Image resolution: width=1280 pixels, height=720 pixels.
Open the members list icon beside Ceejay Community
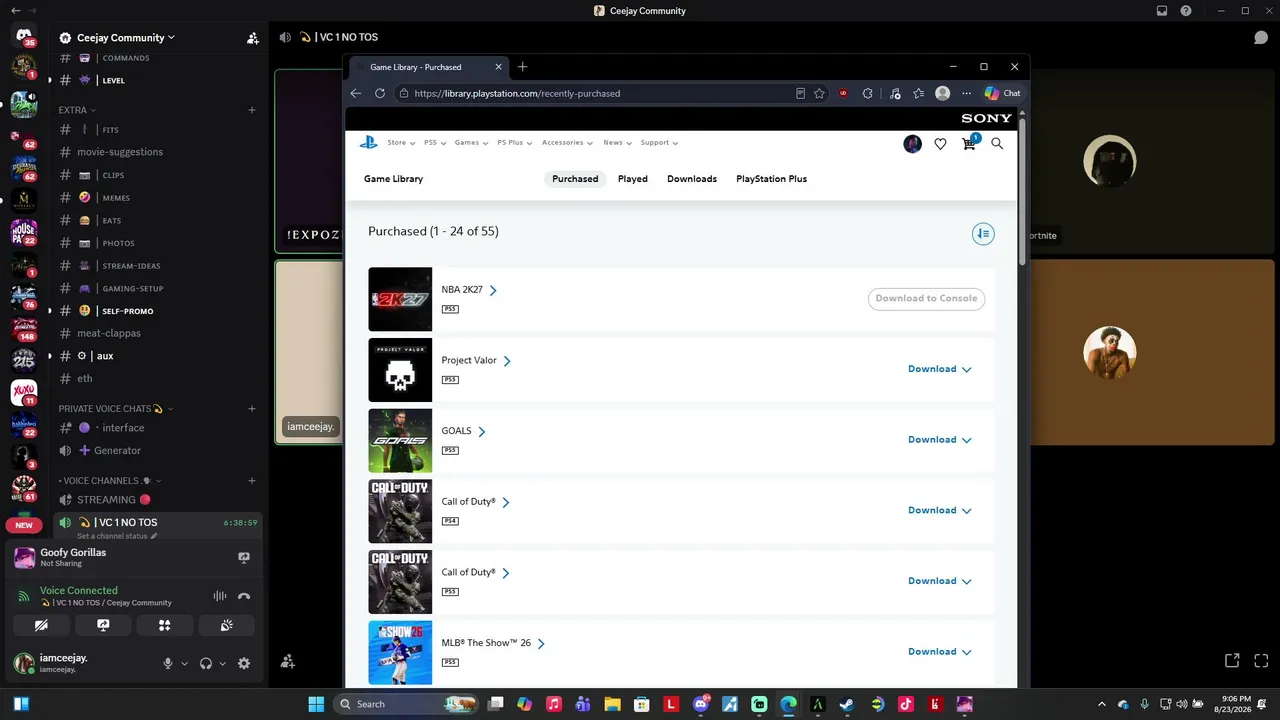pyautogui.click(x=252, y=38)
